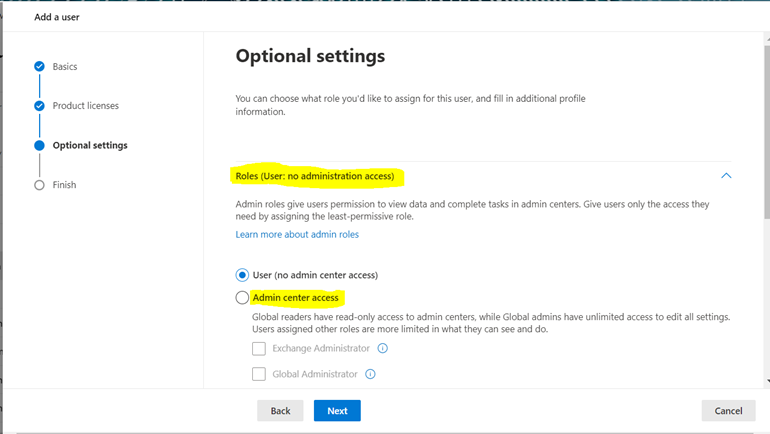Screen dimensions: 770x434
Task: Collapse the Roles section chevron
Action: click(726, 176)
